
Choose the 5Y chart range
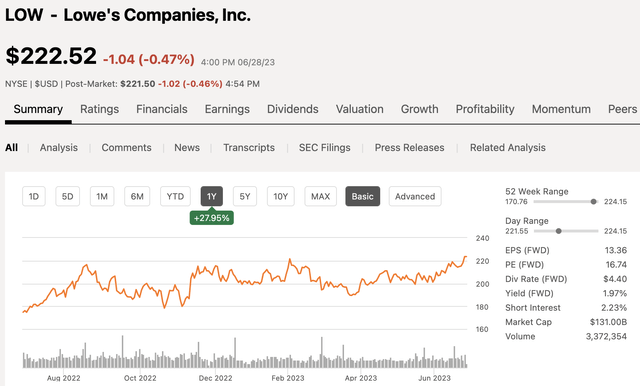coord(244,196)
